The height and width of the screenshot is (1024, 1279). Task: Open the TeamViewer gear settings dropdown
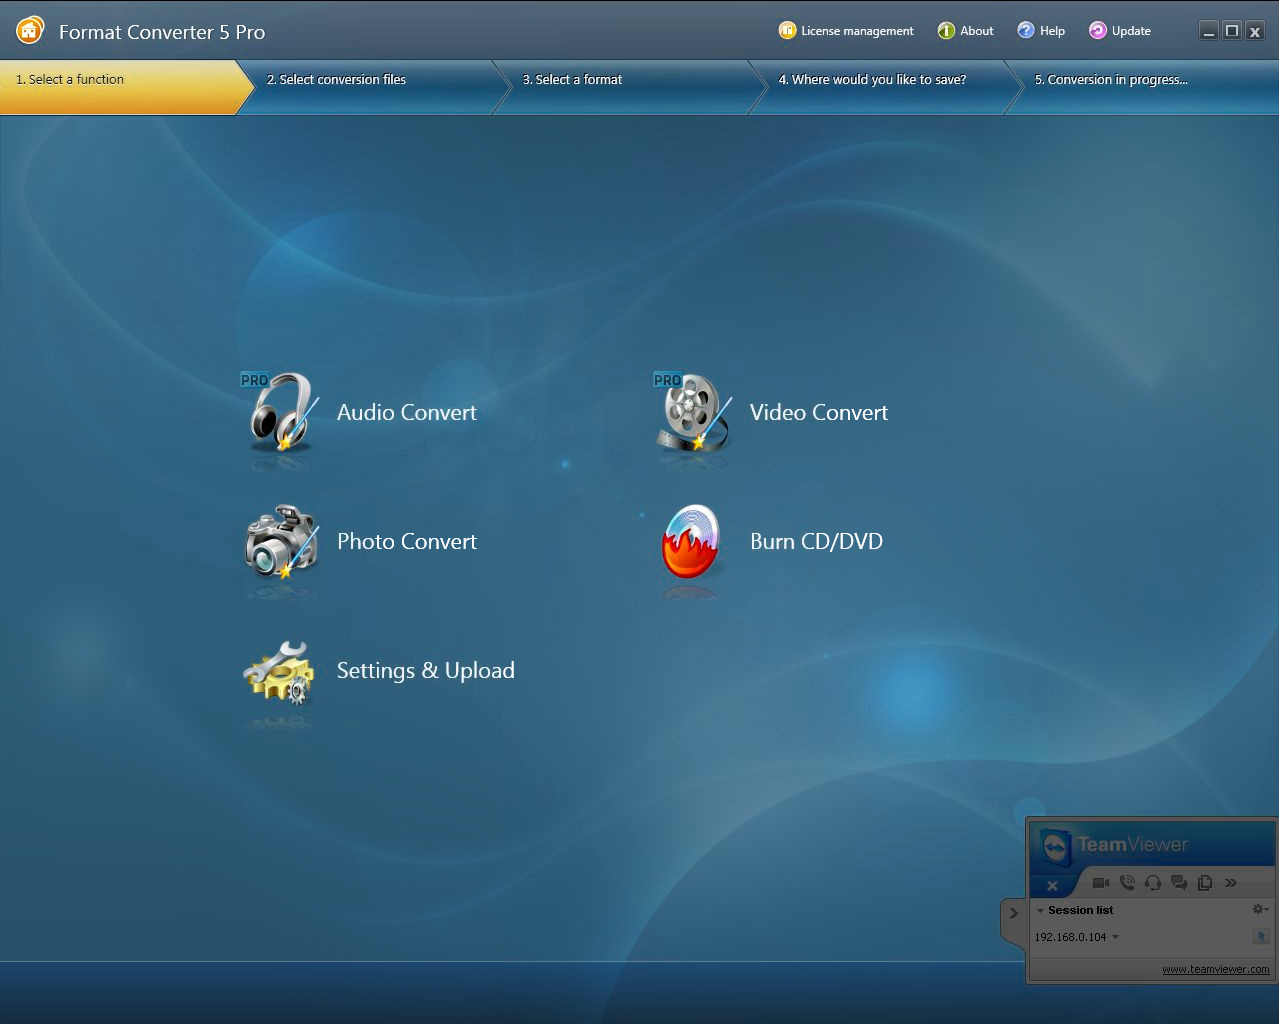point(1260,909)
